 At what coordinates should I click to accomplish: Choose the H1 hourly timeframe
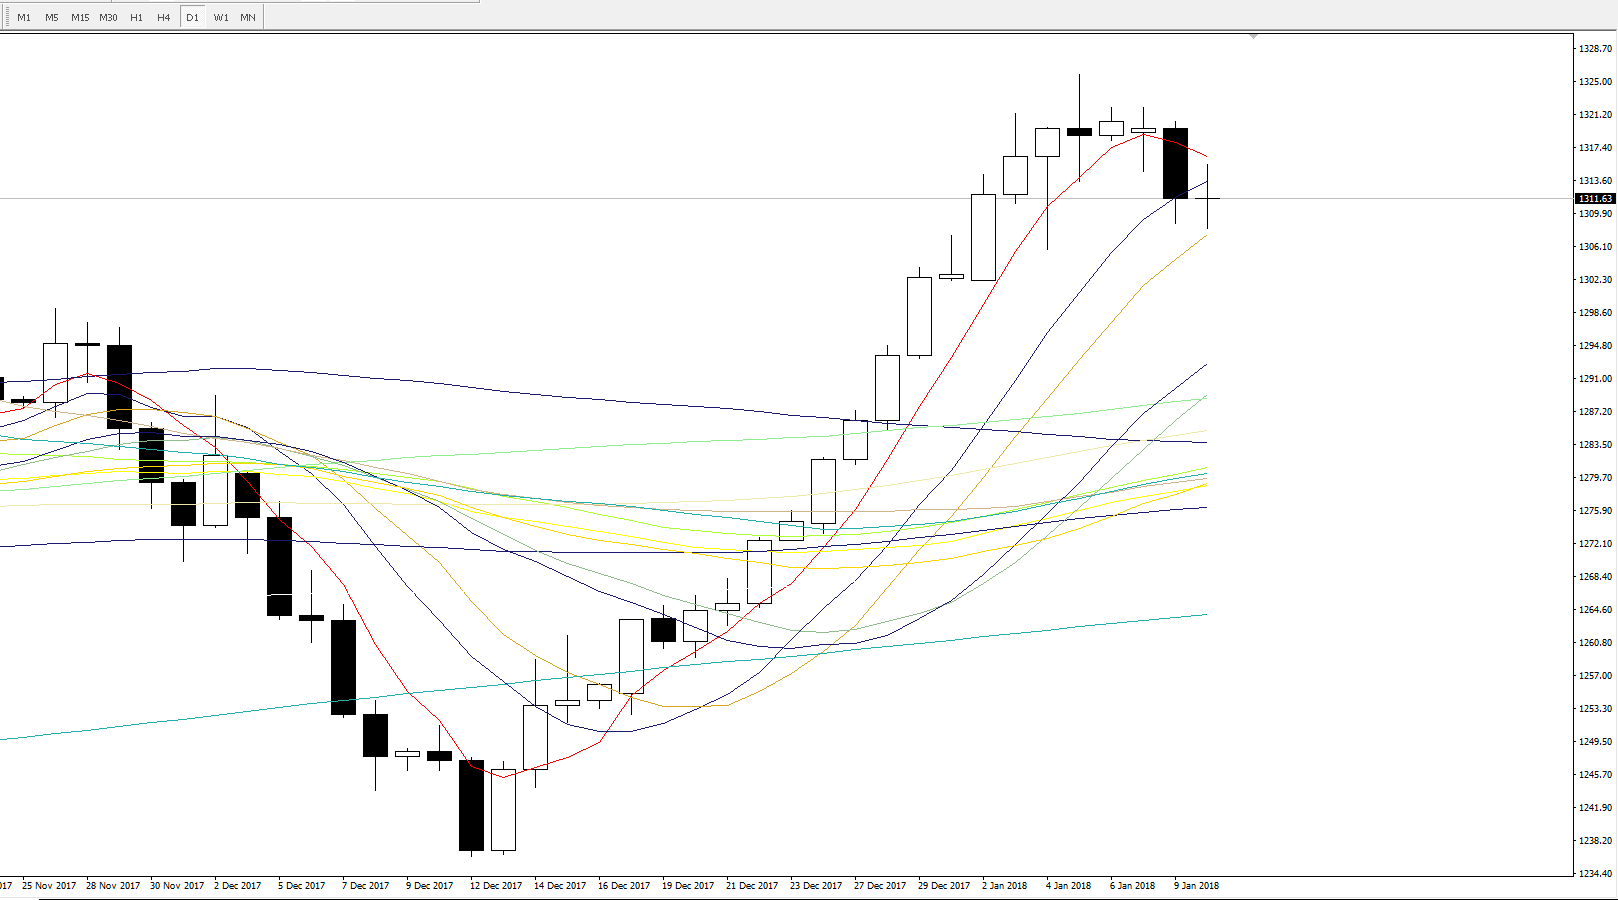pyautogui.click(x=136, y=17)
